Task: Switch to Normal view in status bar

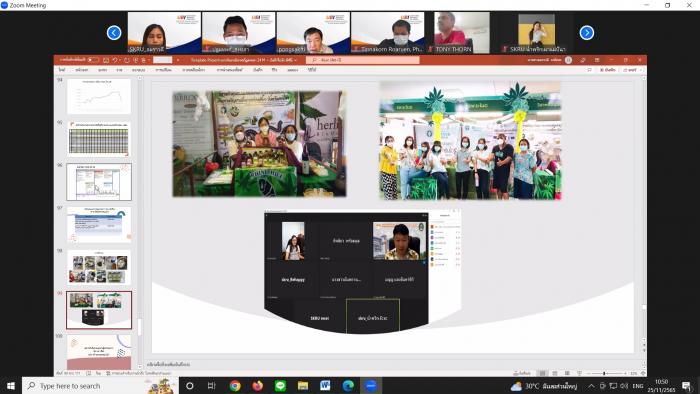Action: pyautogui.click(x=542, y=373)
